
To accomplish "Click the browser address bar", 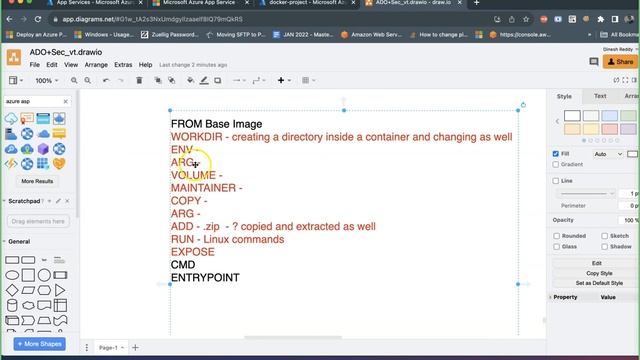I will coord(269,19).
